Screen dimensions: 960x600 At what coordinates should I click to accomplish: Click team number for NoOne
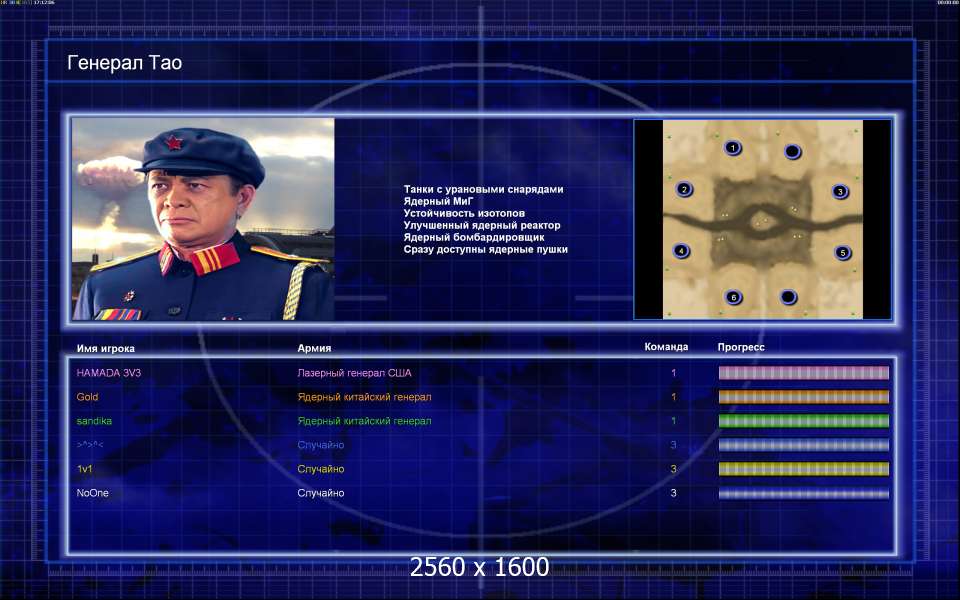pos(673,493)
